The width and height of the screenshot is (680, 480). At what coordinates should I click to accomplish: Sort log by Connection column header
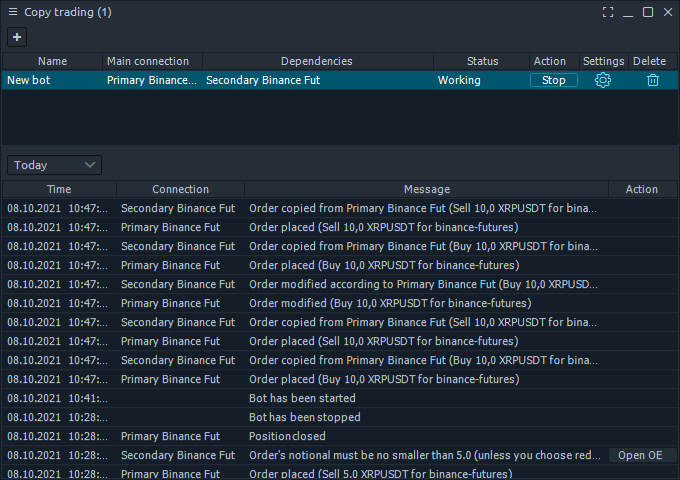tap(180, 189)
